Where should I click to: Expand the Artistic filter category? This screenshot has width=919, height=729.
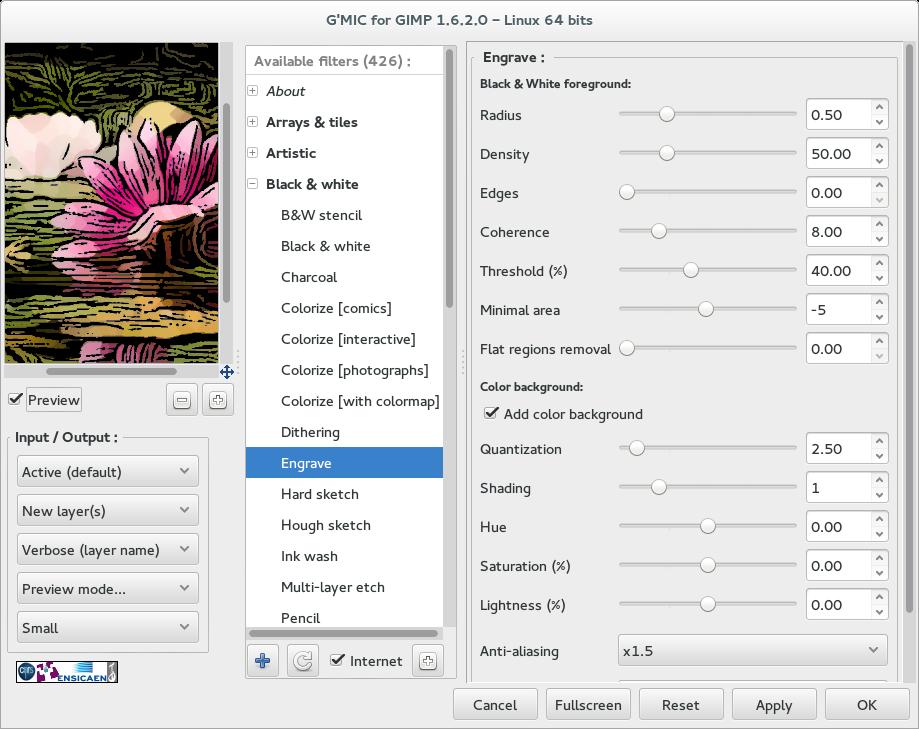[253, 153]
